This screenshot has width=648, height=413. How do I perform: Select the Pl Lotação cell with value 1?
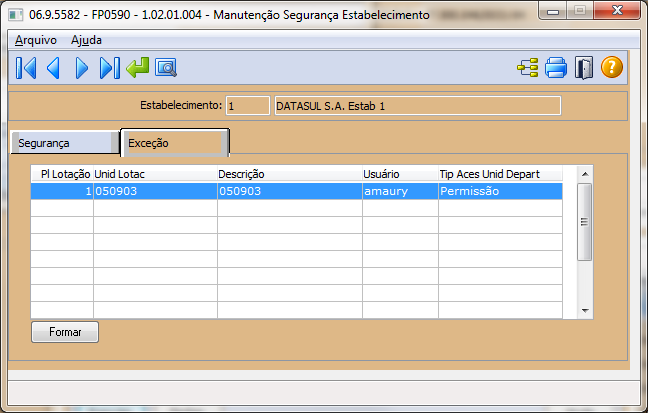pos(62,191)
